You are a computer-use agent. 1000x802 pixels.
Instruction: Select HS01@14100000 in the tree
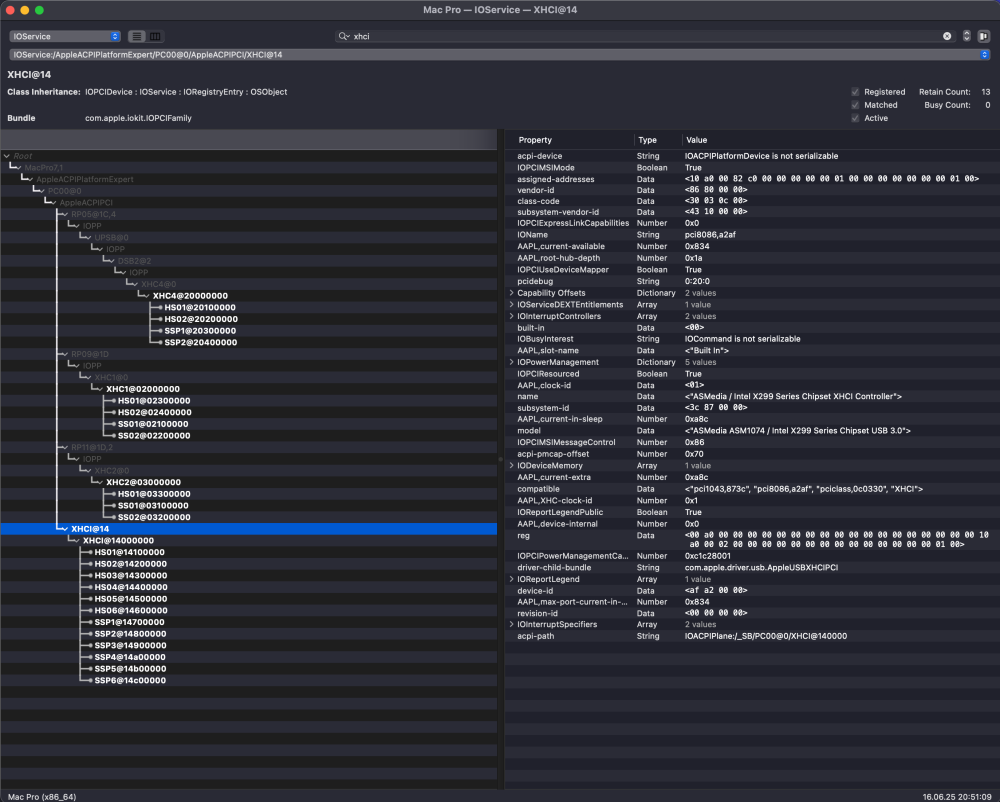click(x=129, y=552)
